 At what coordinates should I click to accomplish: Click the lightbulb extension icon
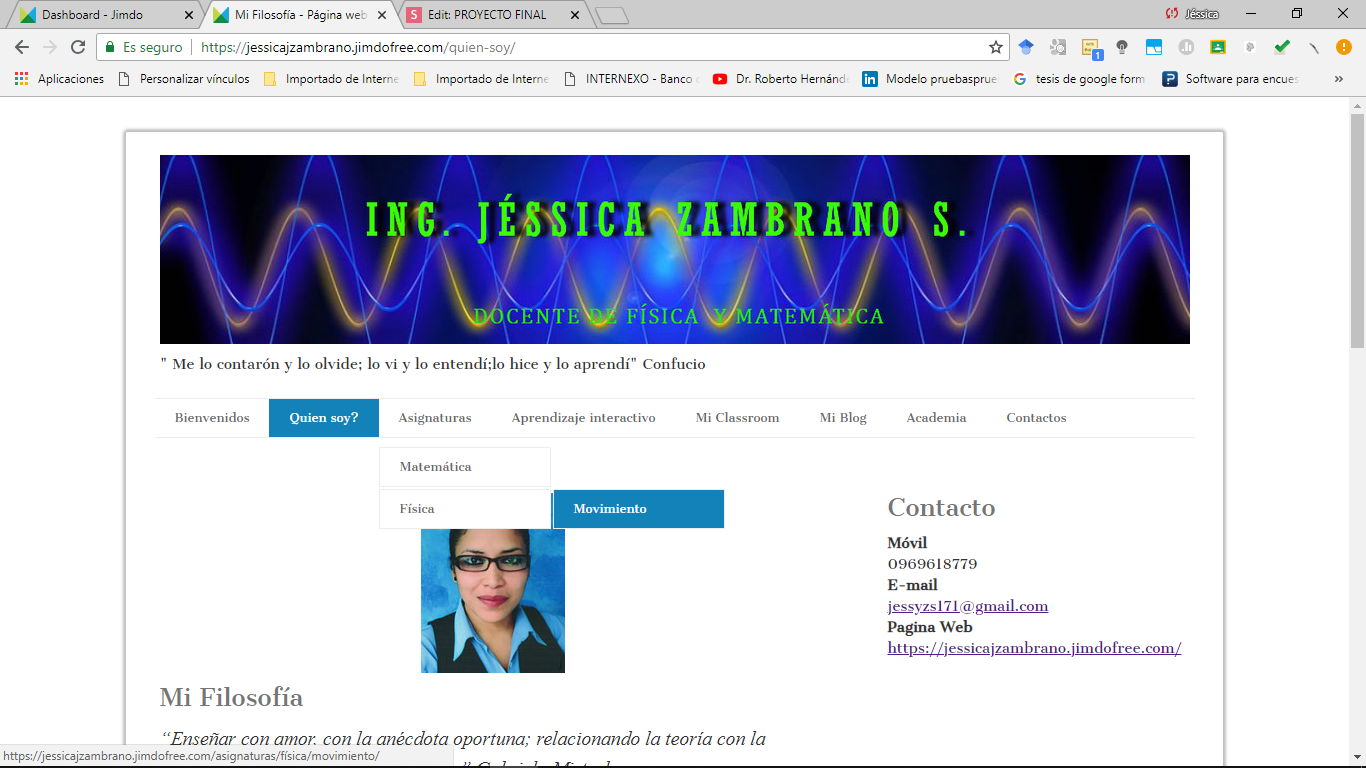click(1122, 47)
